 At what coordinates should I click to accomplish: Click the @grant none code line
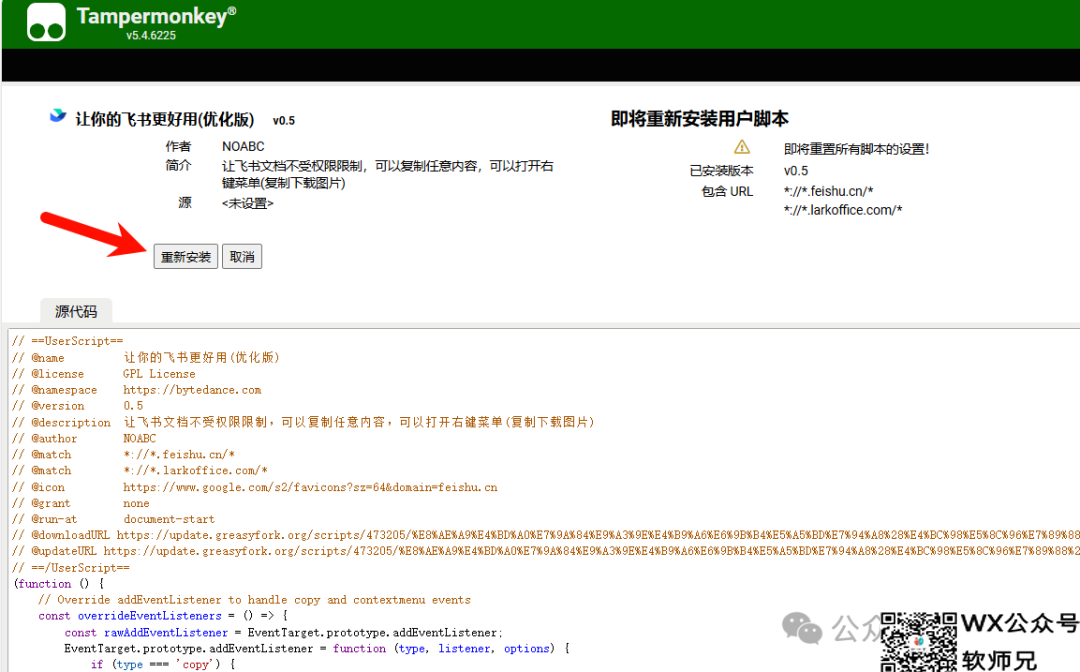[81, 503]
